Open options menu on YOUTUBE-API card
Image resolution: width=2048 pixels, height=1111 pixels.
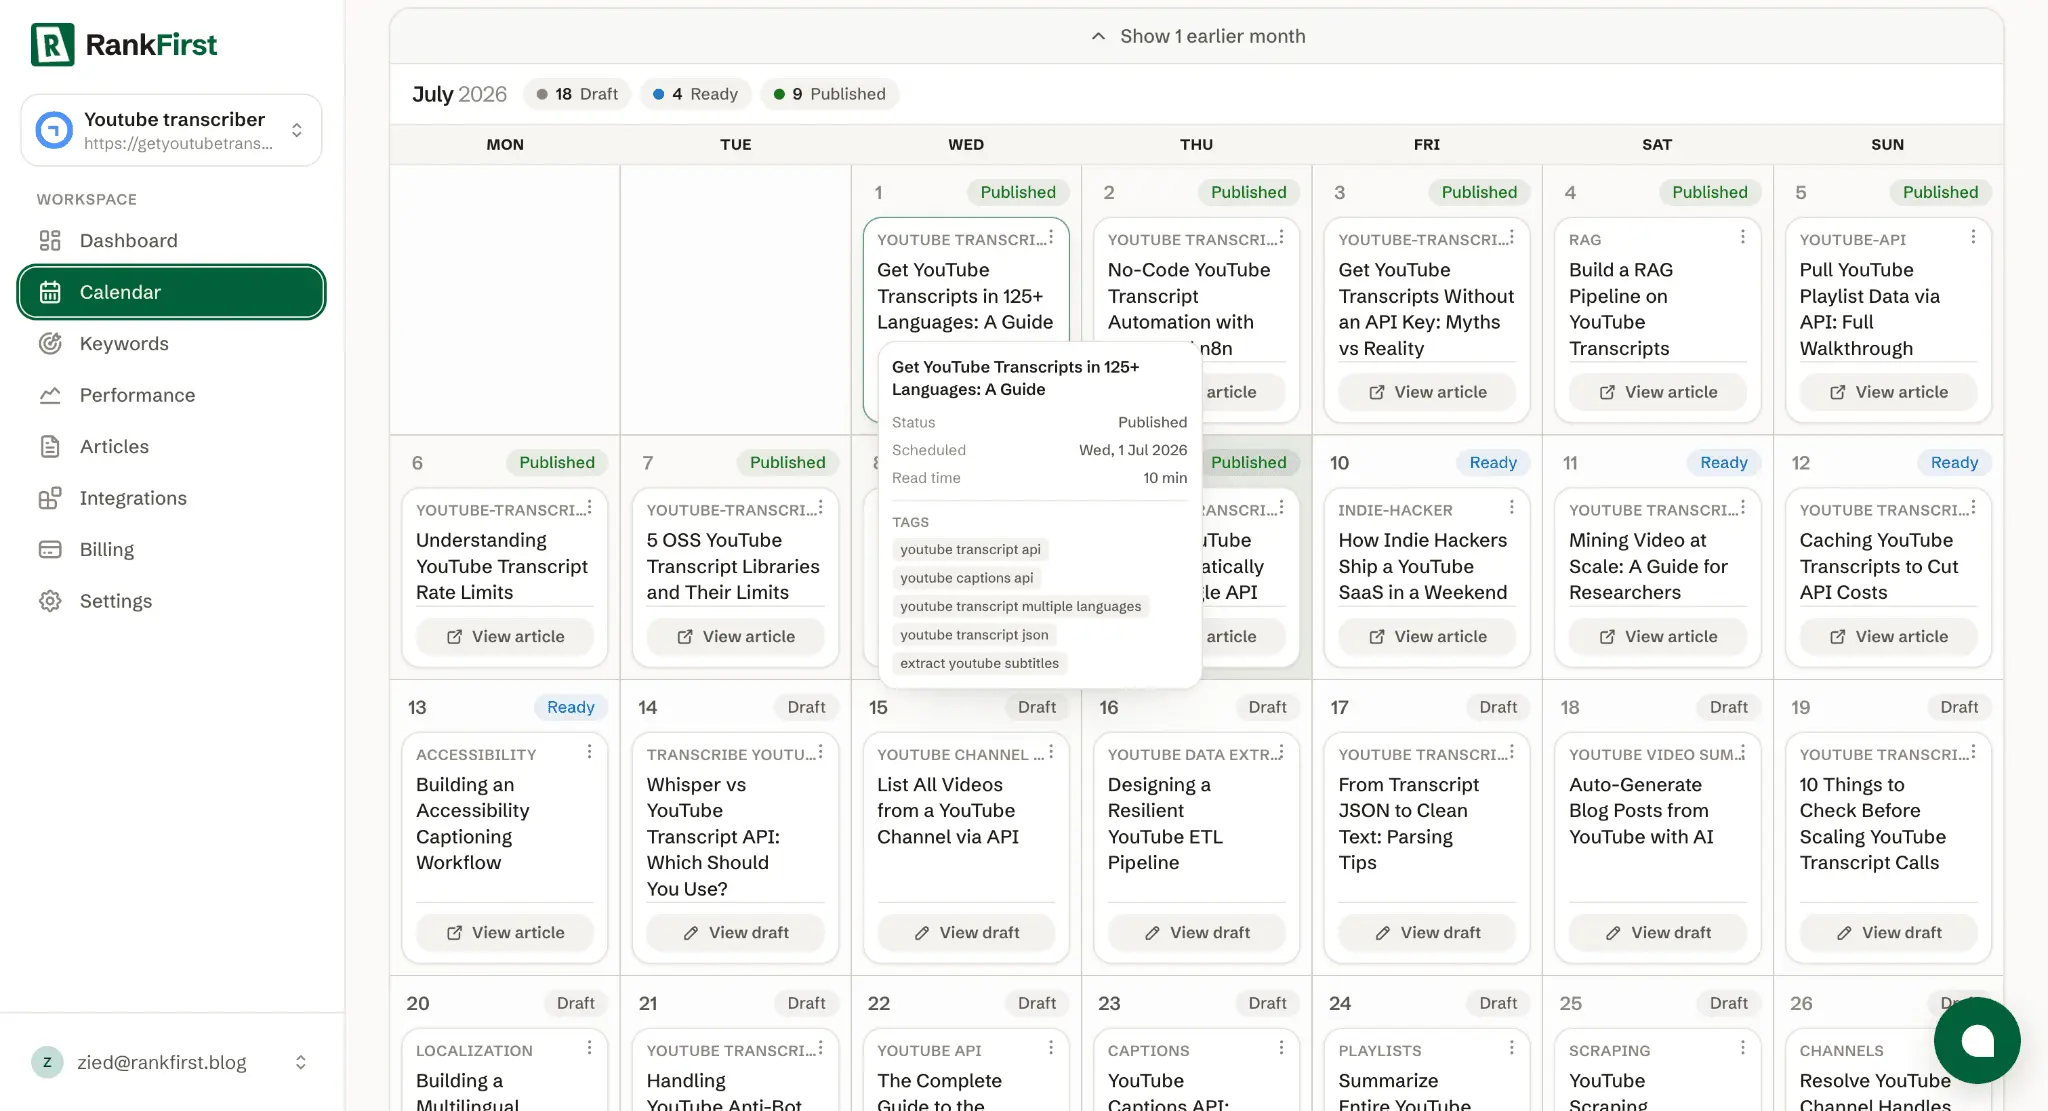coord(1973,237)
